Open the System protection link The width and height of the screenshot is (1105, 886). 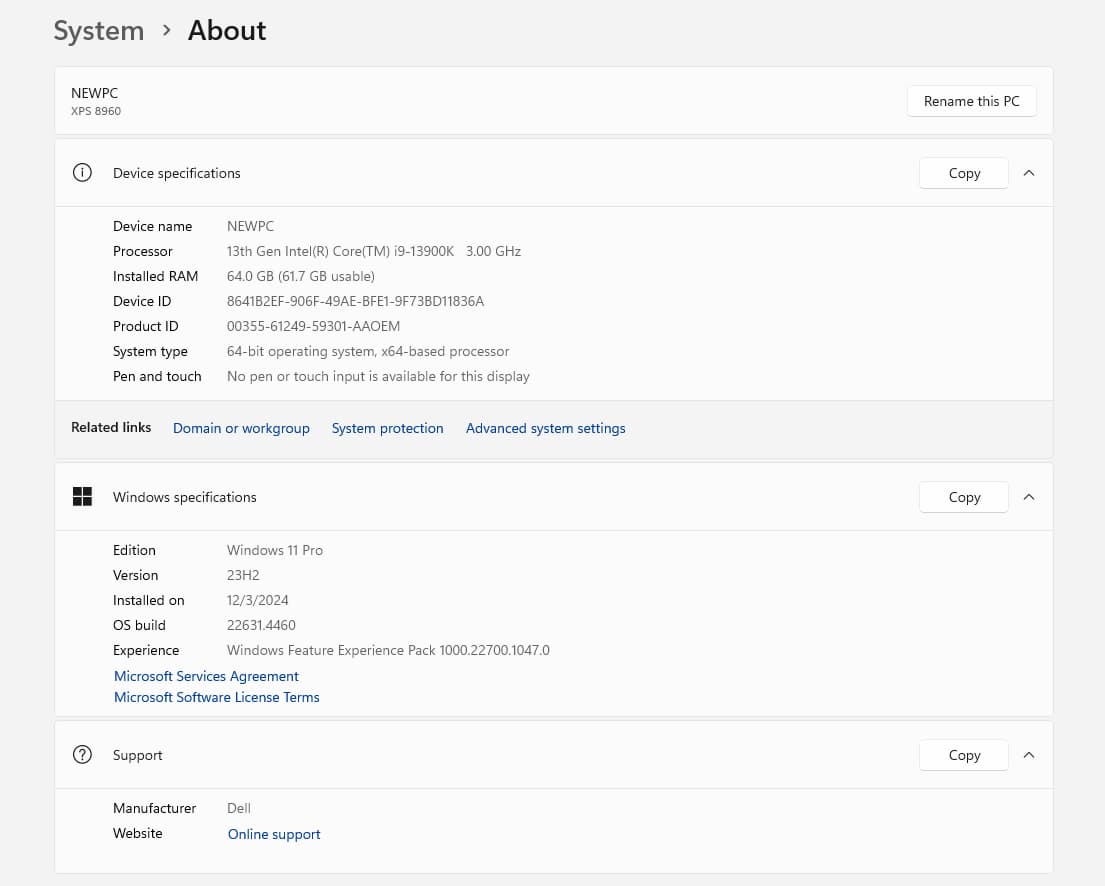point(387,428)
